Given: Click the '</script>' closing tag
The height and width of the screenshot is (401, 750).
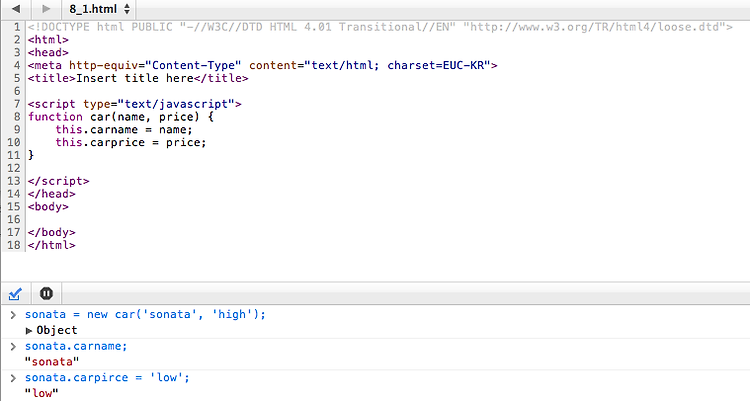Looking at the screenshot, I should (58, 181).
